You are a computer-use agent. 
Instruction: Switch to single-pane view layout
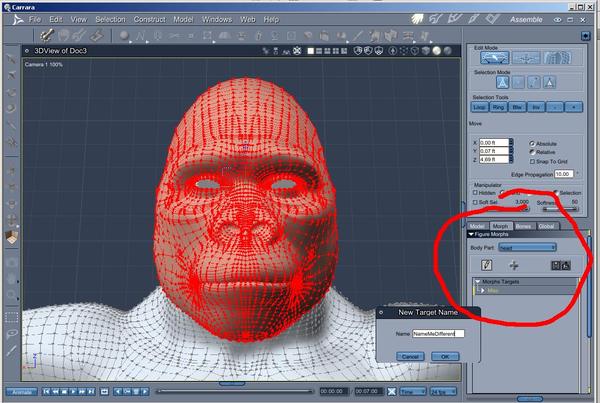point(311,51)
